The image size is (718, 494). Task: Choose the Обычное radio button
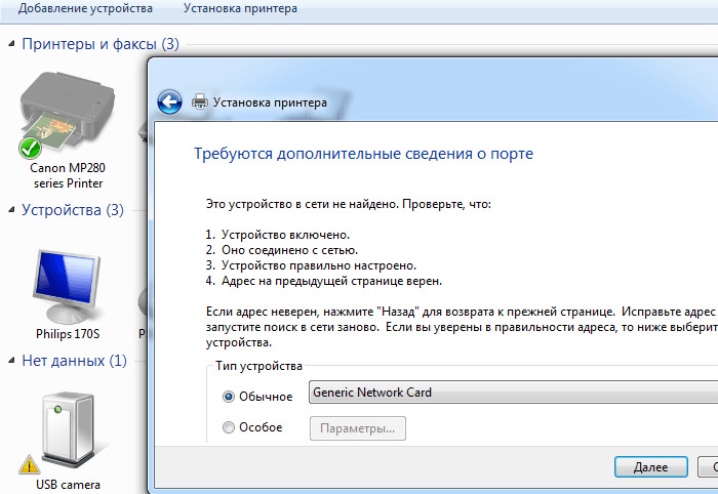pos(228,396)
